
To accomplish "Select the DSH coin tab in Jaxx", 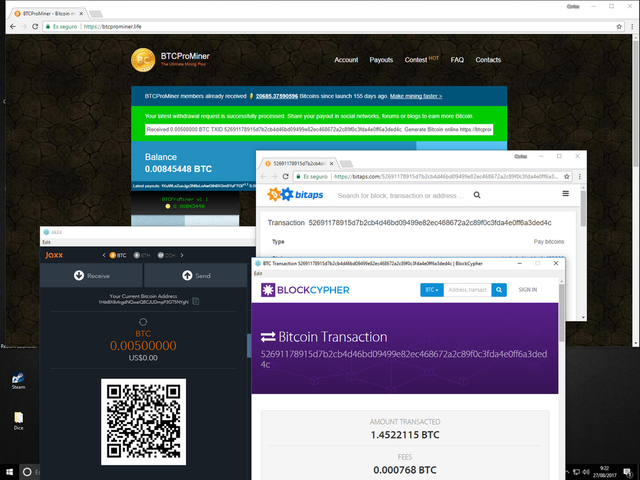I will click(x=166, y=255).
